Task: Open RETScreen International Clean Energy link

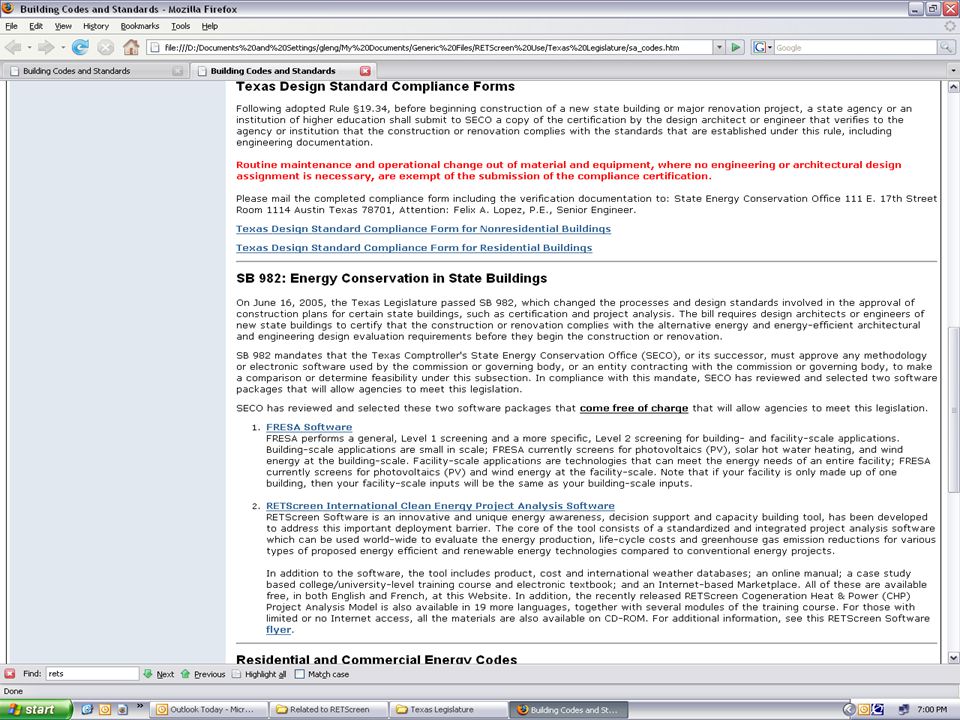Action: (440, 506)
